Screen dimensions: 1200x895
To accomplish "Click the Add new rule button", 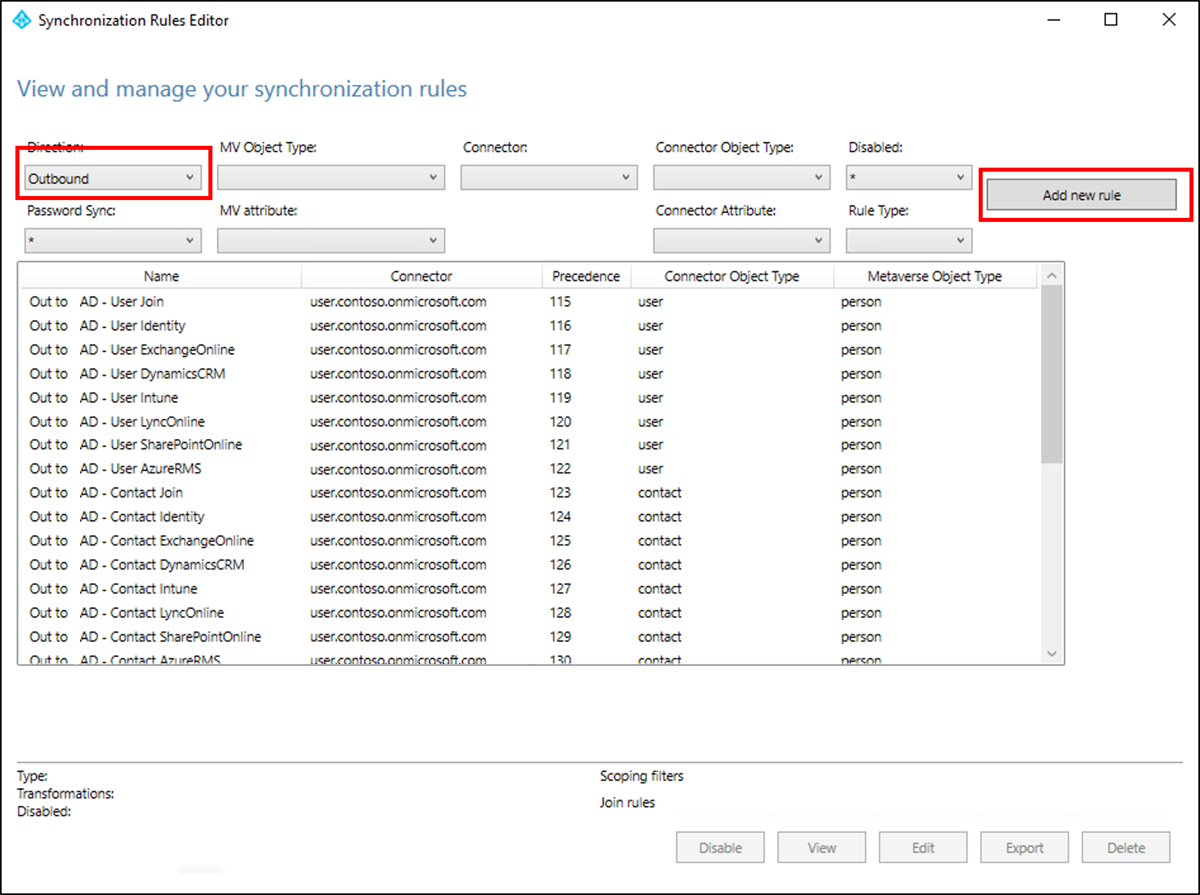I will [x=1080, y=195].
